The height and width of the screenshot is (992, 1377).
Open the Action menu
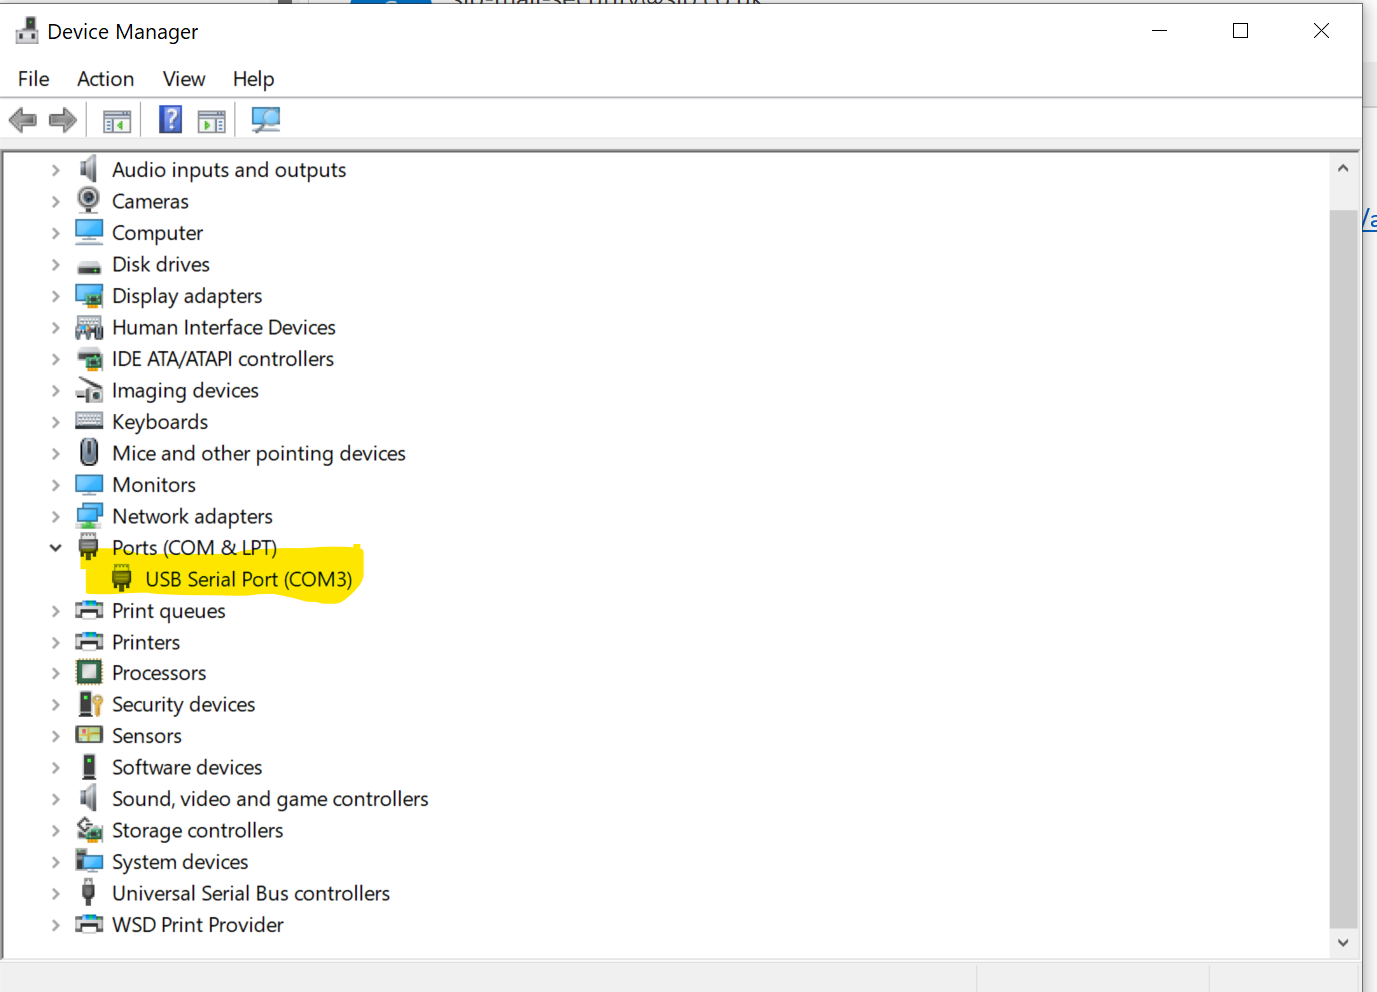(x=105, y=79)
